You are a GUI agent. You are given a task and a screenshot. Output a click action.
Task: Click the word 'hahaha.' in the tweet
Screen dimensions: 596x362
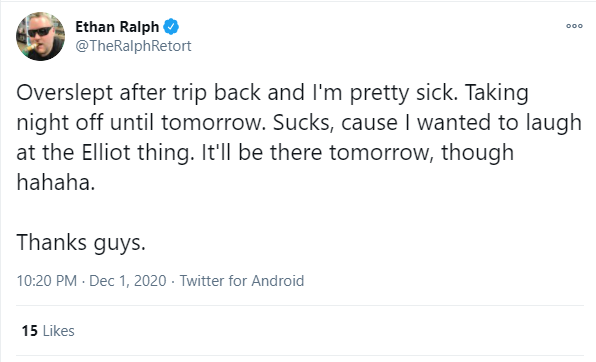click(x=55, y=182)
